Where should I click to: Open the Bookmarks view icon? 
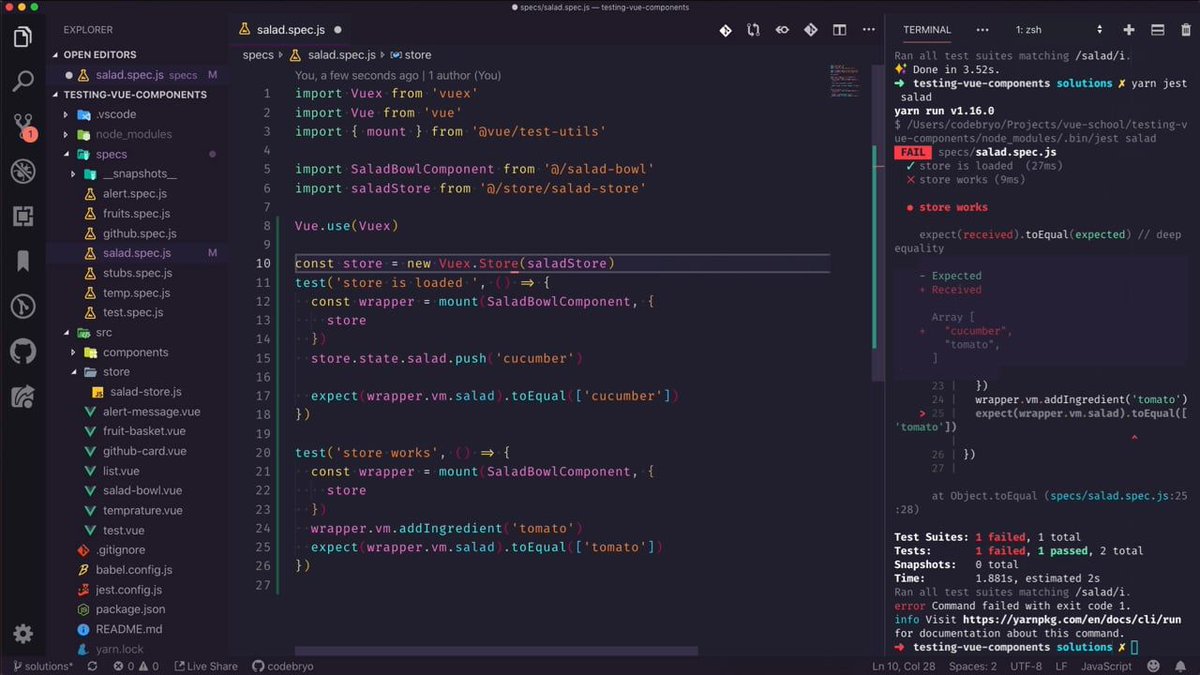coord(22,261)
